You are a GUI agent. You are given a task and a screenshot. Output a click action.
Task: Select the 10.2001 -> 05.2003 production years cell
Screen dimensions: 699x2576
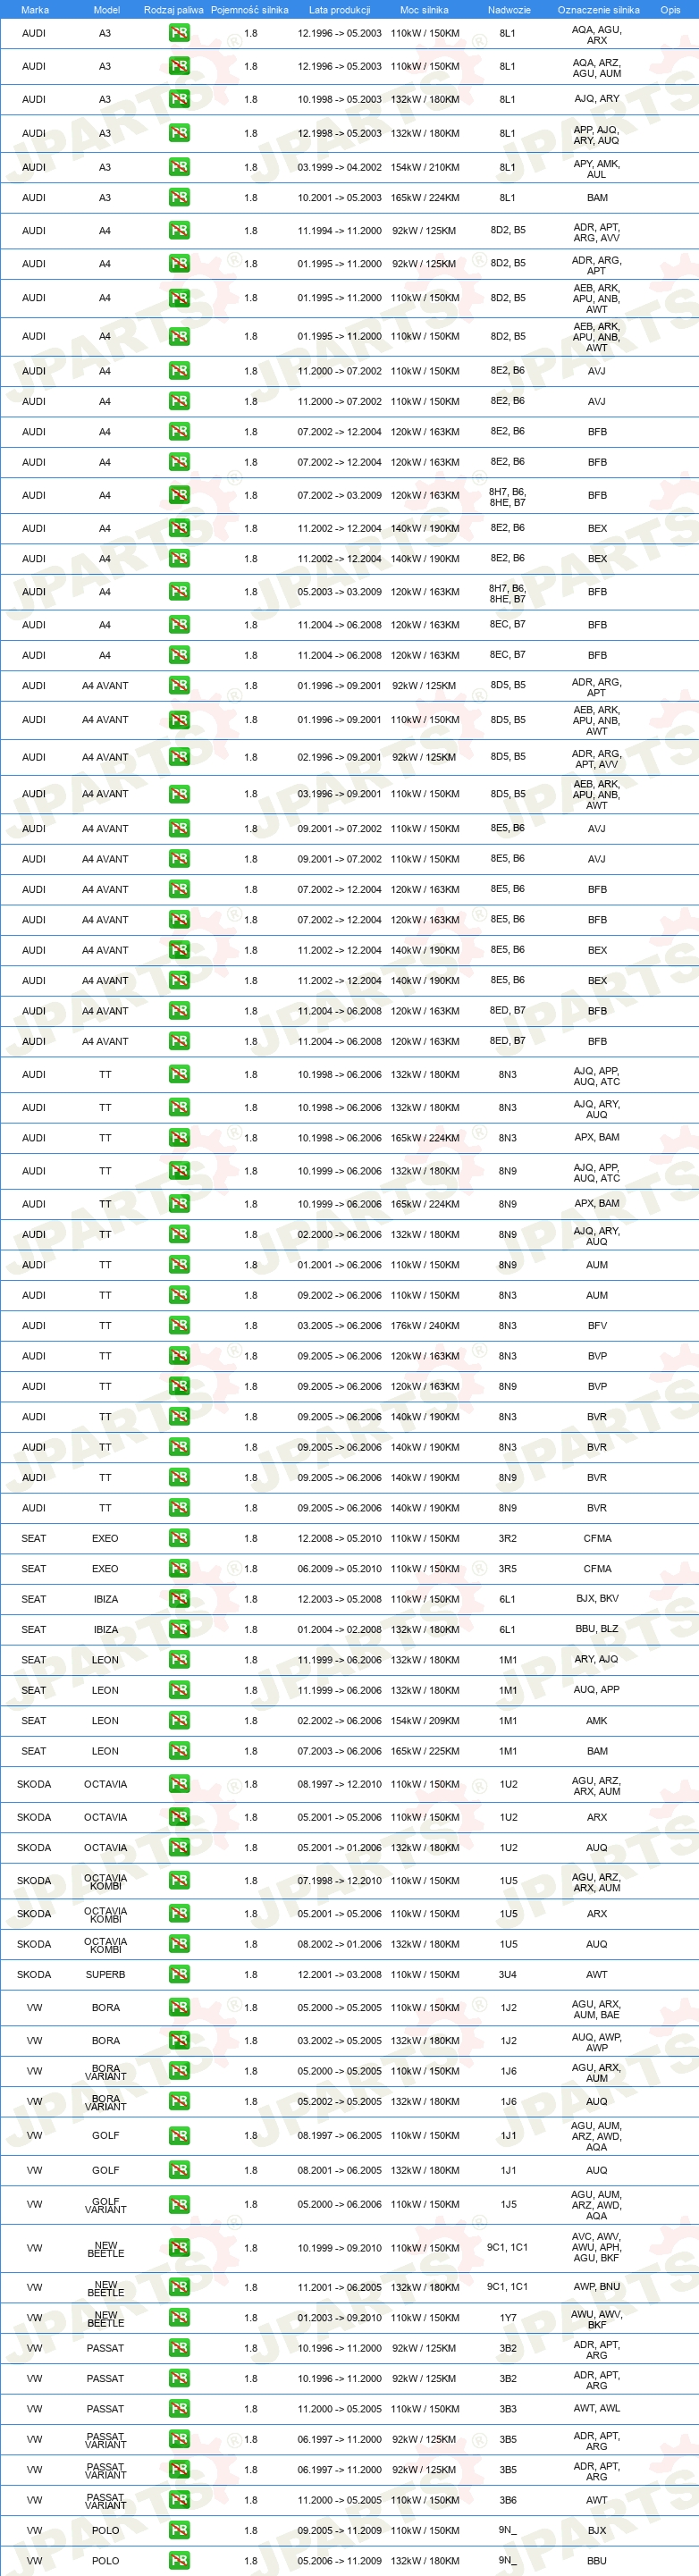pos(339,197)
